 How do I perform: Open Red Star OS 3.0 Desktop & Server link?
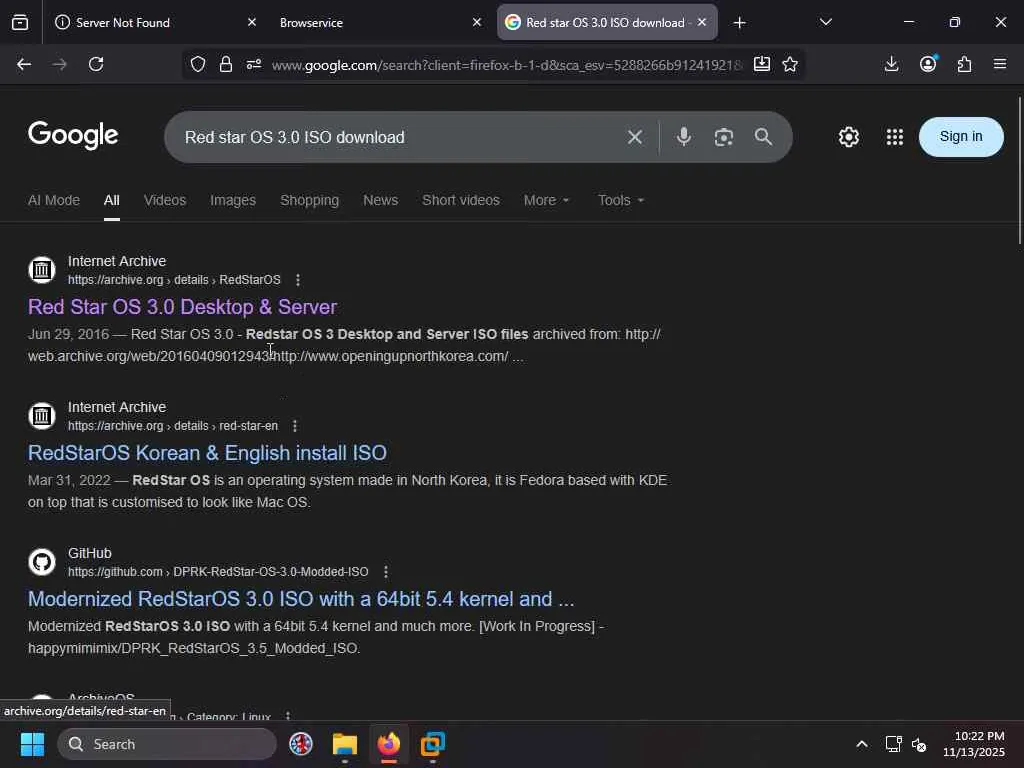click(182, 307)
